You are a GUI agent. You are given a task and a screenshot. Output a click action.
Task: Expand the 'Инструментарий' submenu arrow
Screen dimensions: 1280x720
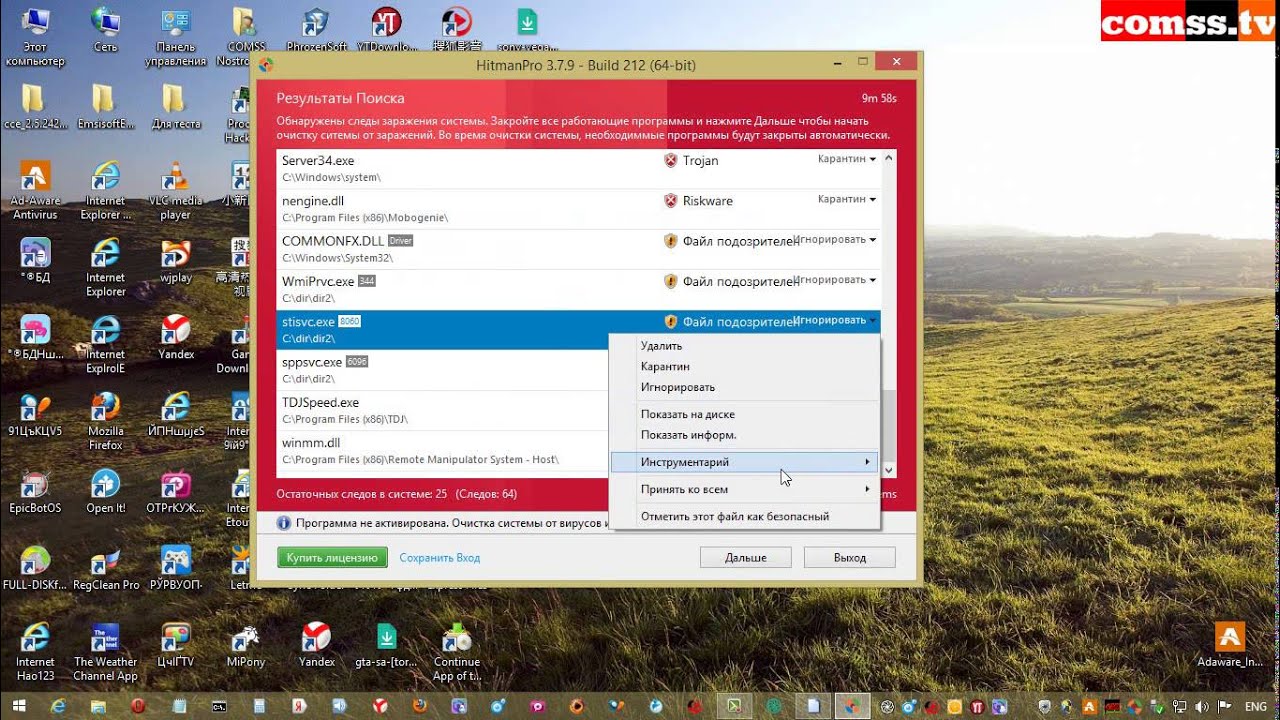coord(867,462)
